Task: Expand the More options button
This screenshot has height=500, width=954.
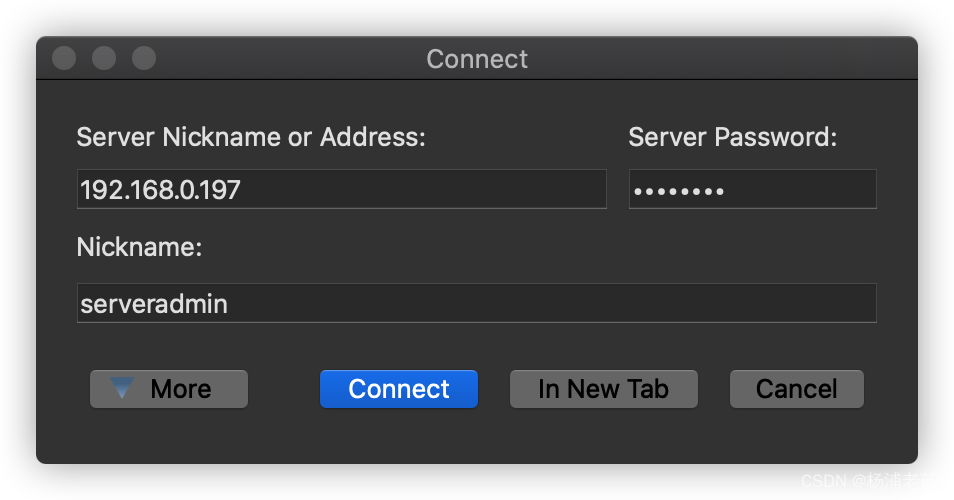Action: click(x=169, y=389)
